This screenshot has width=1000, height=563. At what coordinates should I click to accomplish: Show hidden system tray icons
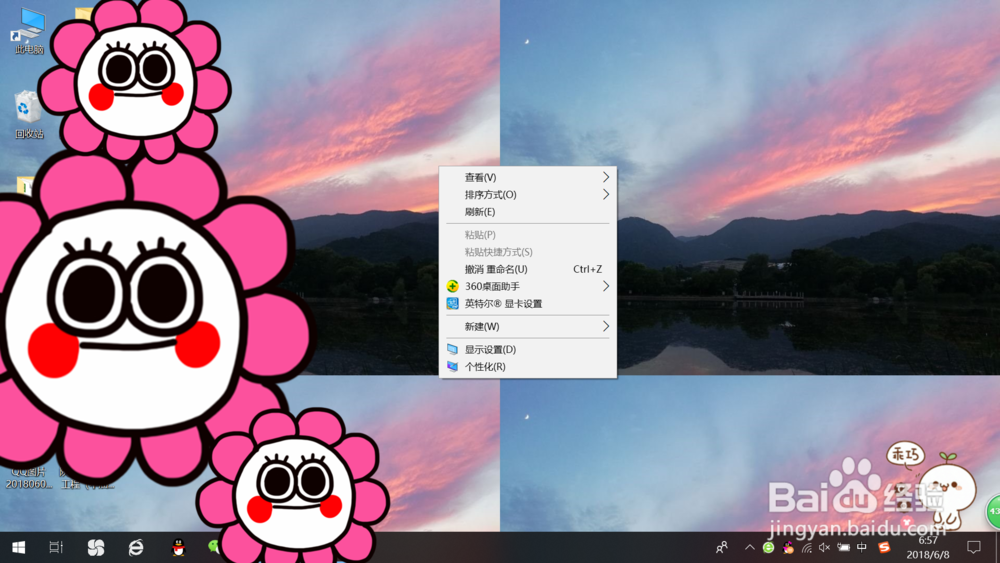(750, 547)
